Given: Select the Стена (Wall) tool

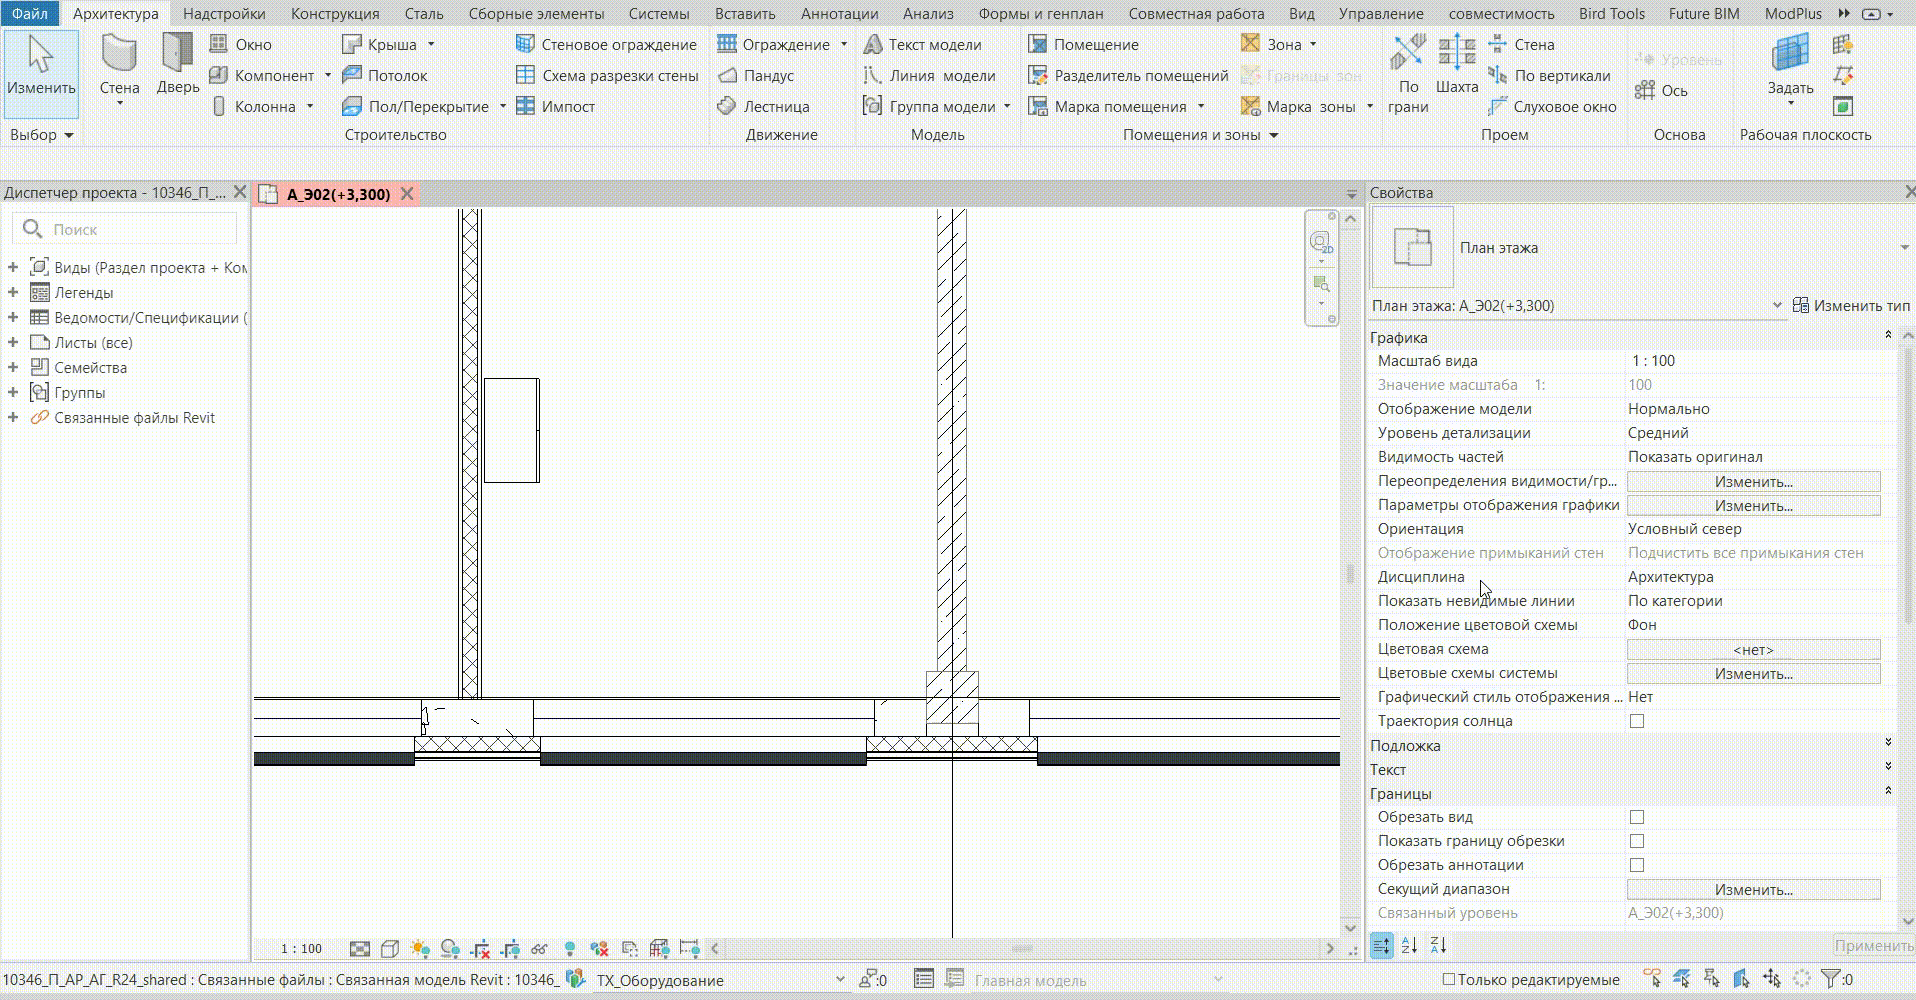Looking at the screenshot, I should point(119,66).
